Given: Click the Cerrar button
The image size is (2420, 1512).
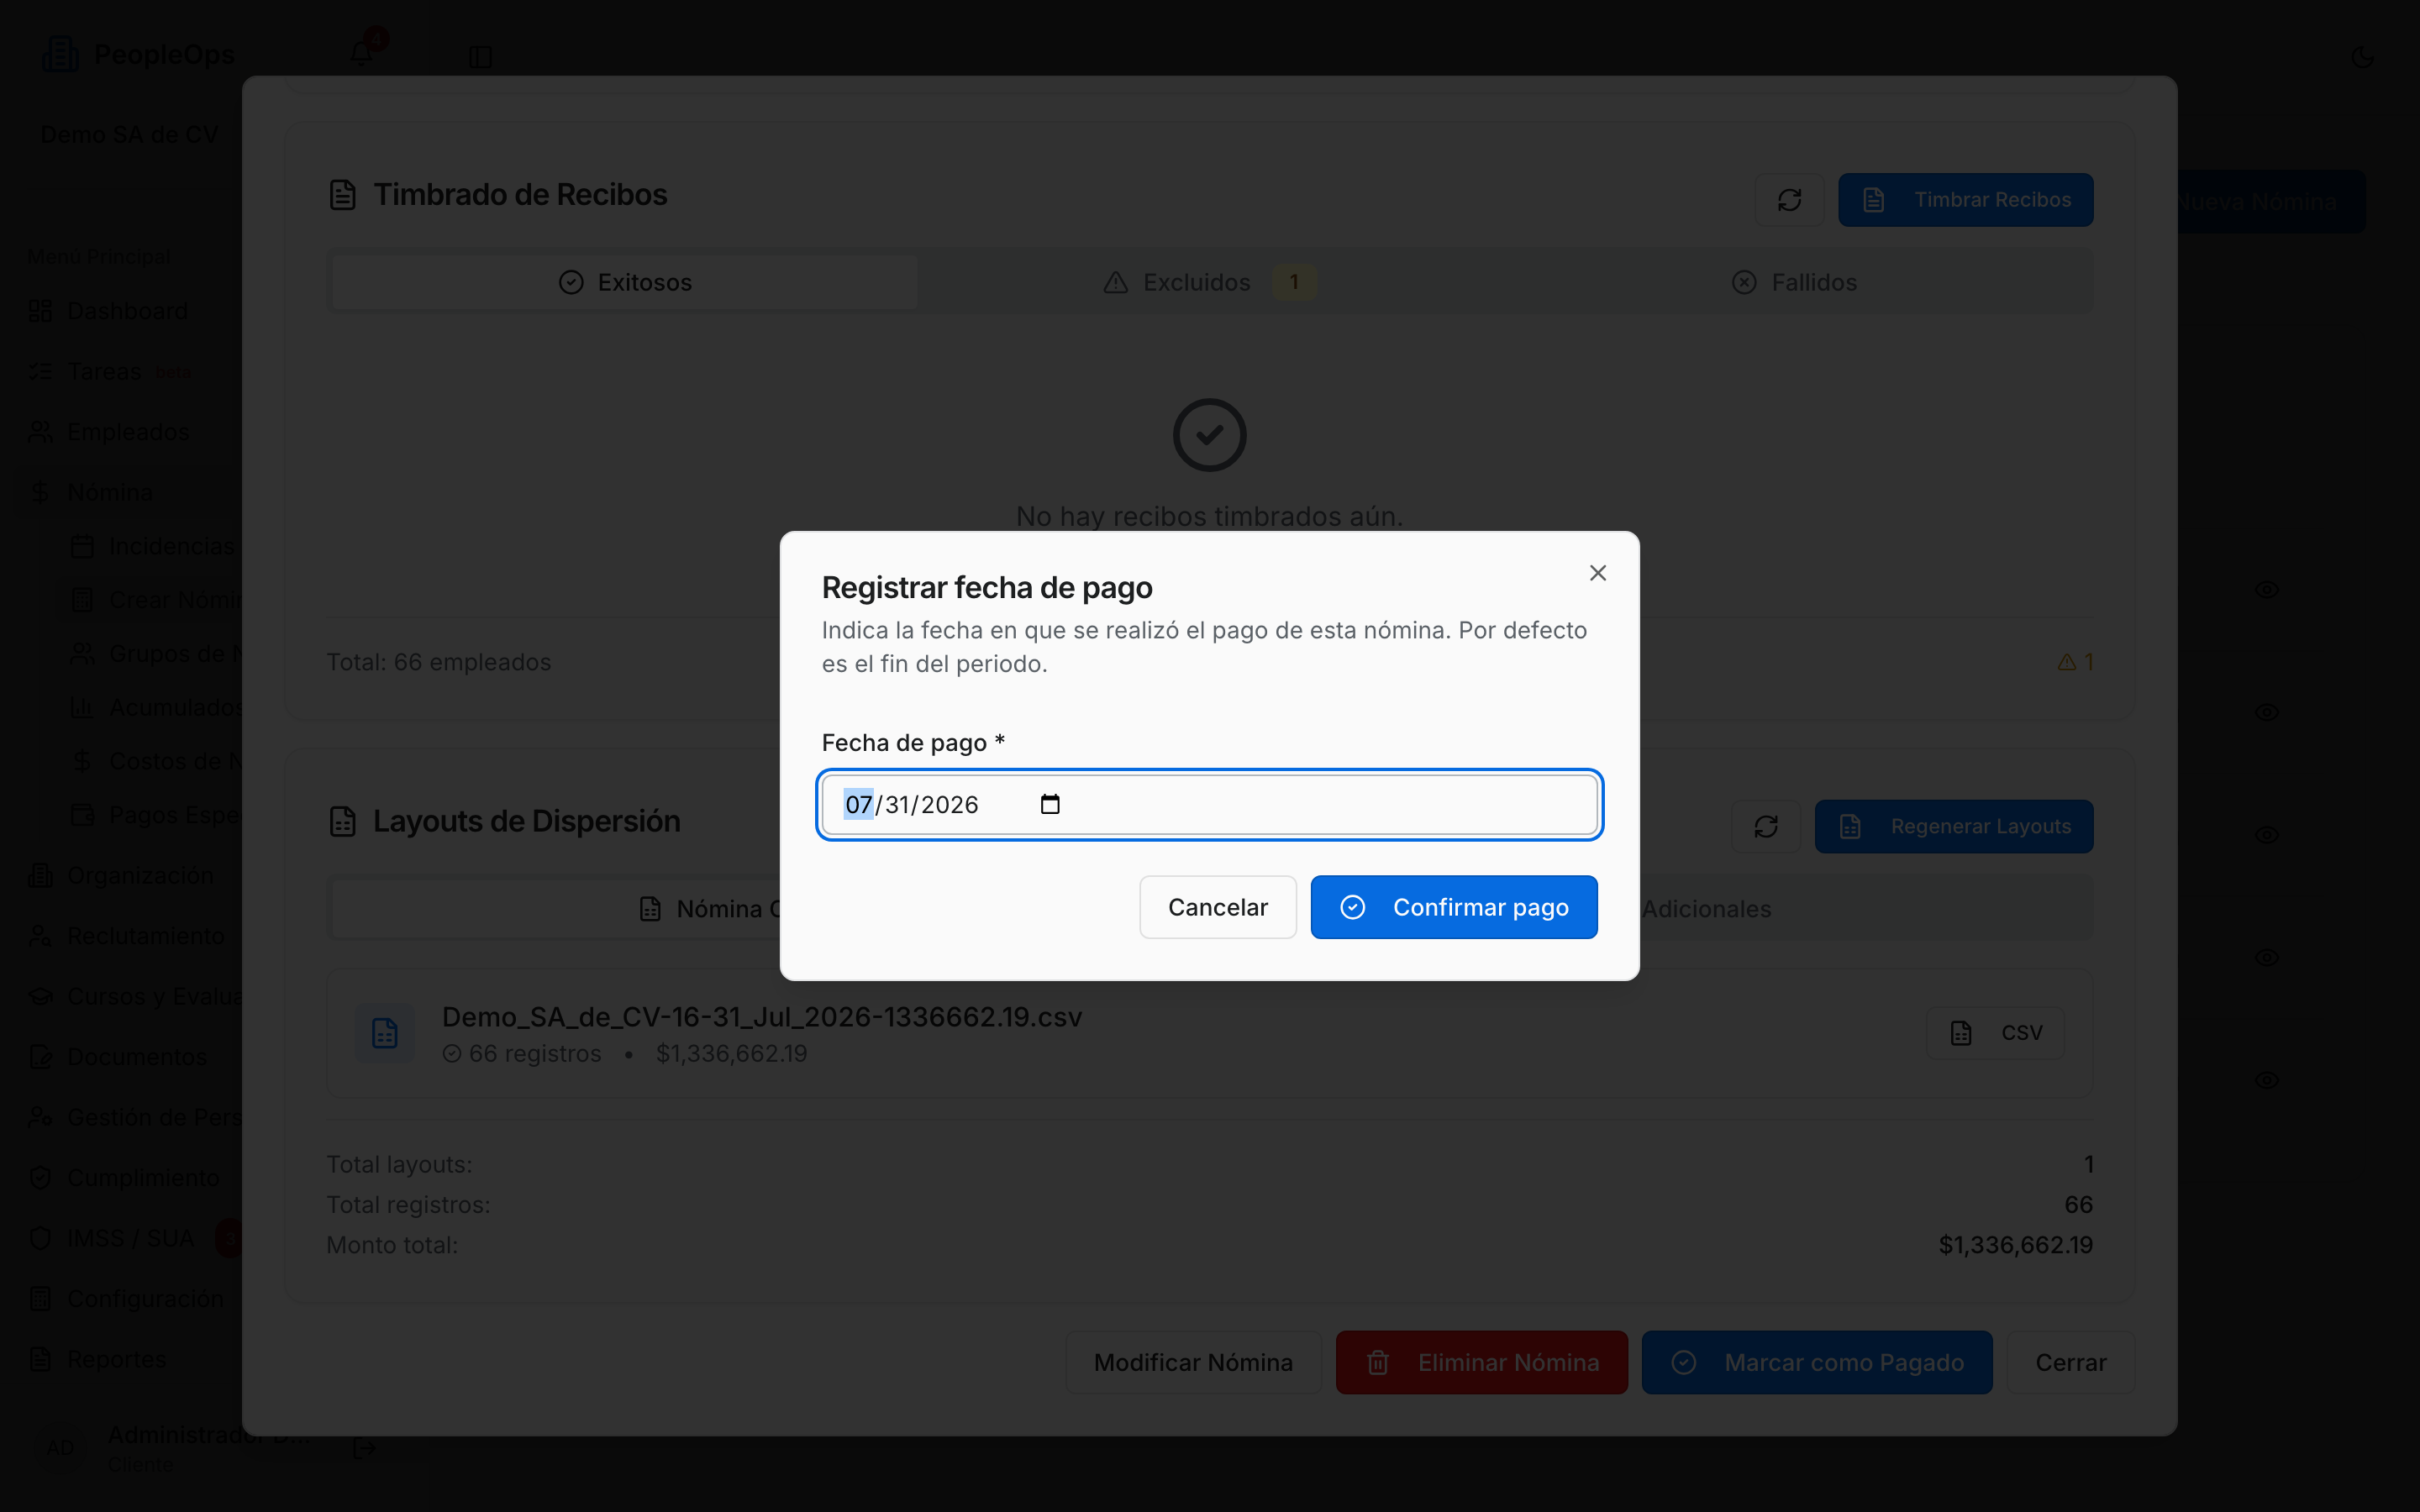Looking at the screenshot, I should click(2071, 1363).
